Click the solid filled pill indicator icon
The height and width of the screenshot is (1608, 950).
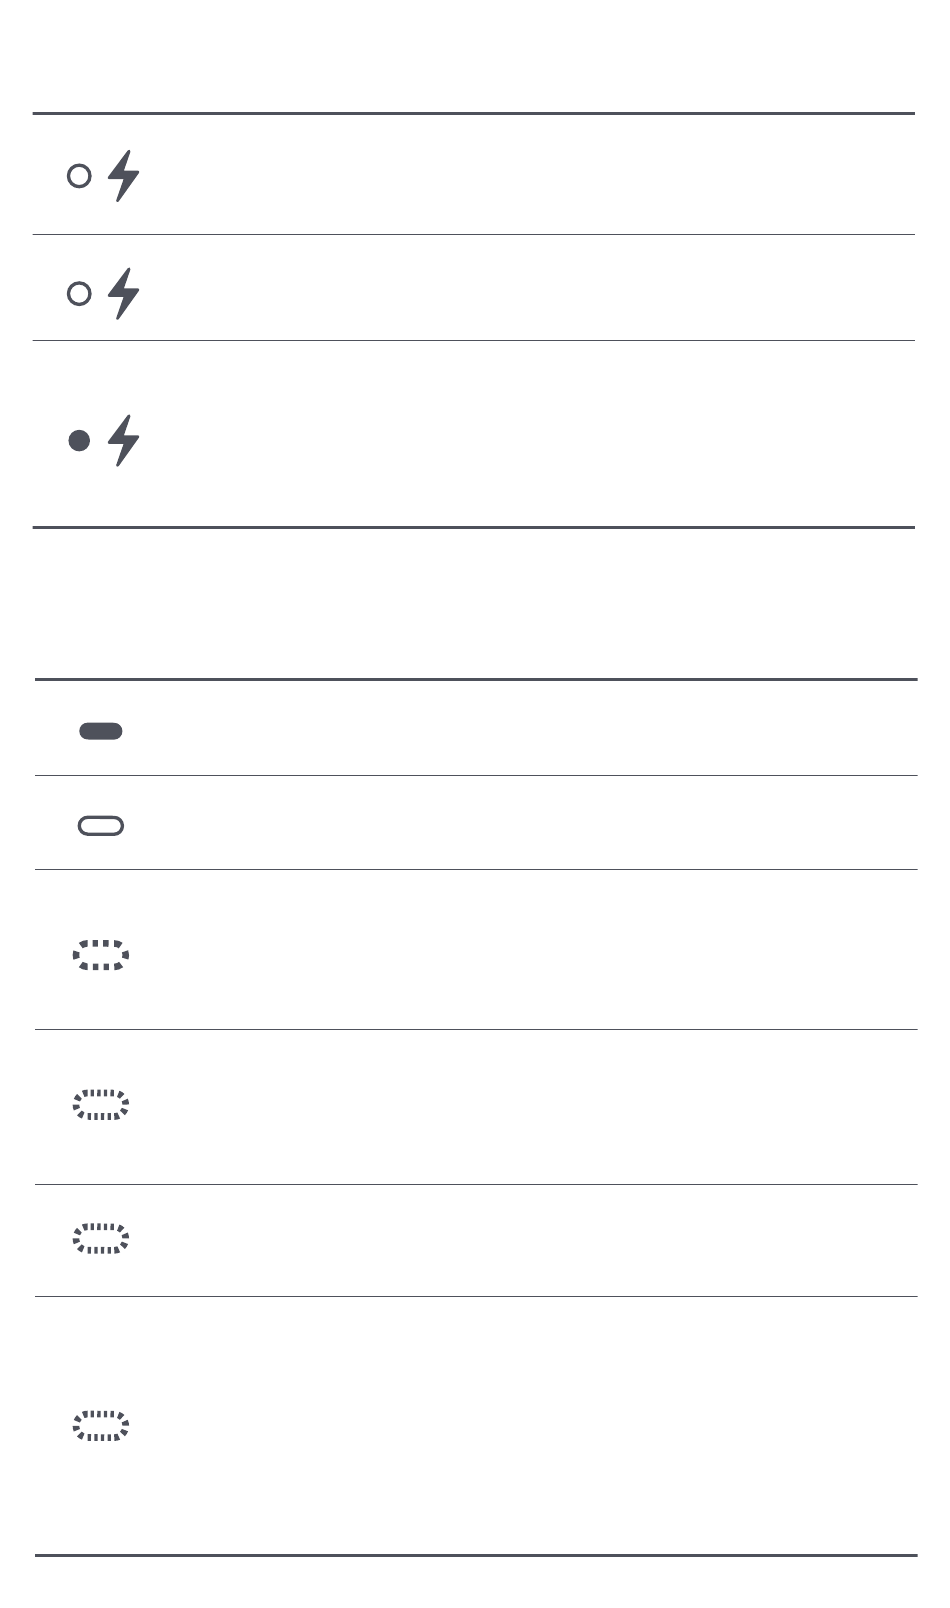pyautogui.click(x=101, y=731)
